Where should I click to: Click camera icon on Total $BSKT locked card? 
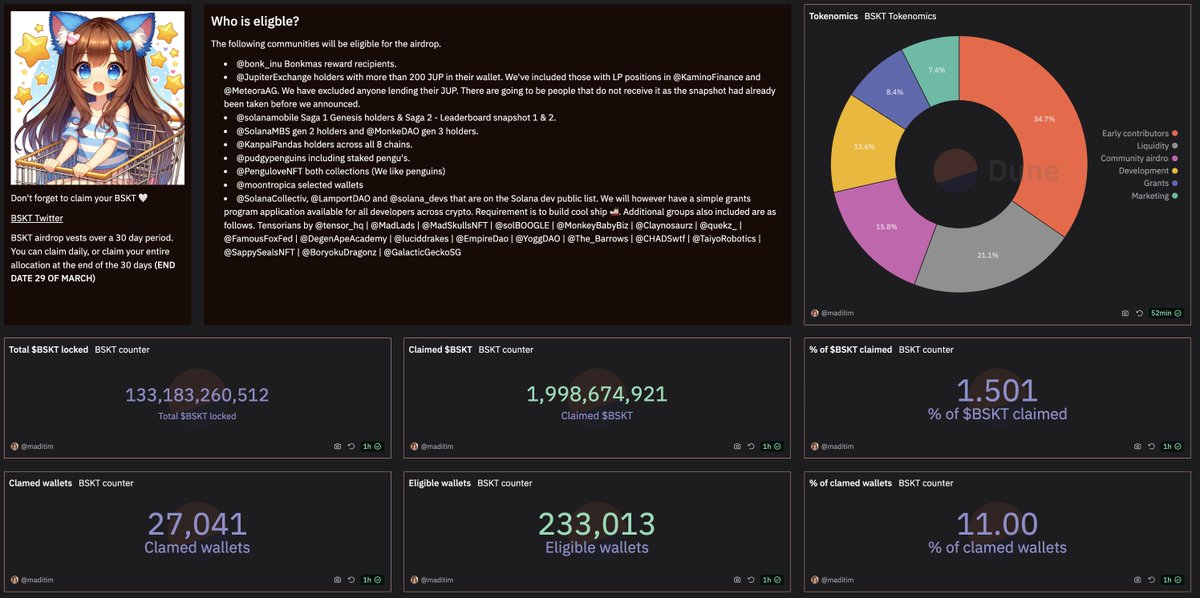pos(338,446)
